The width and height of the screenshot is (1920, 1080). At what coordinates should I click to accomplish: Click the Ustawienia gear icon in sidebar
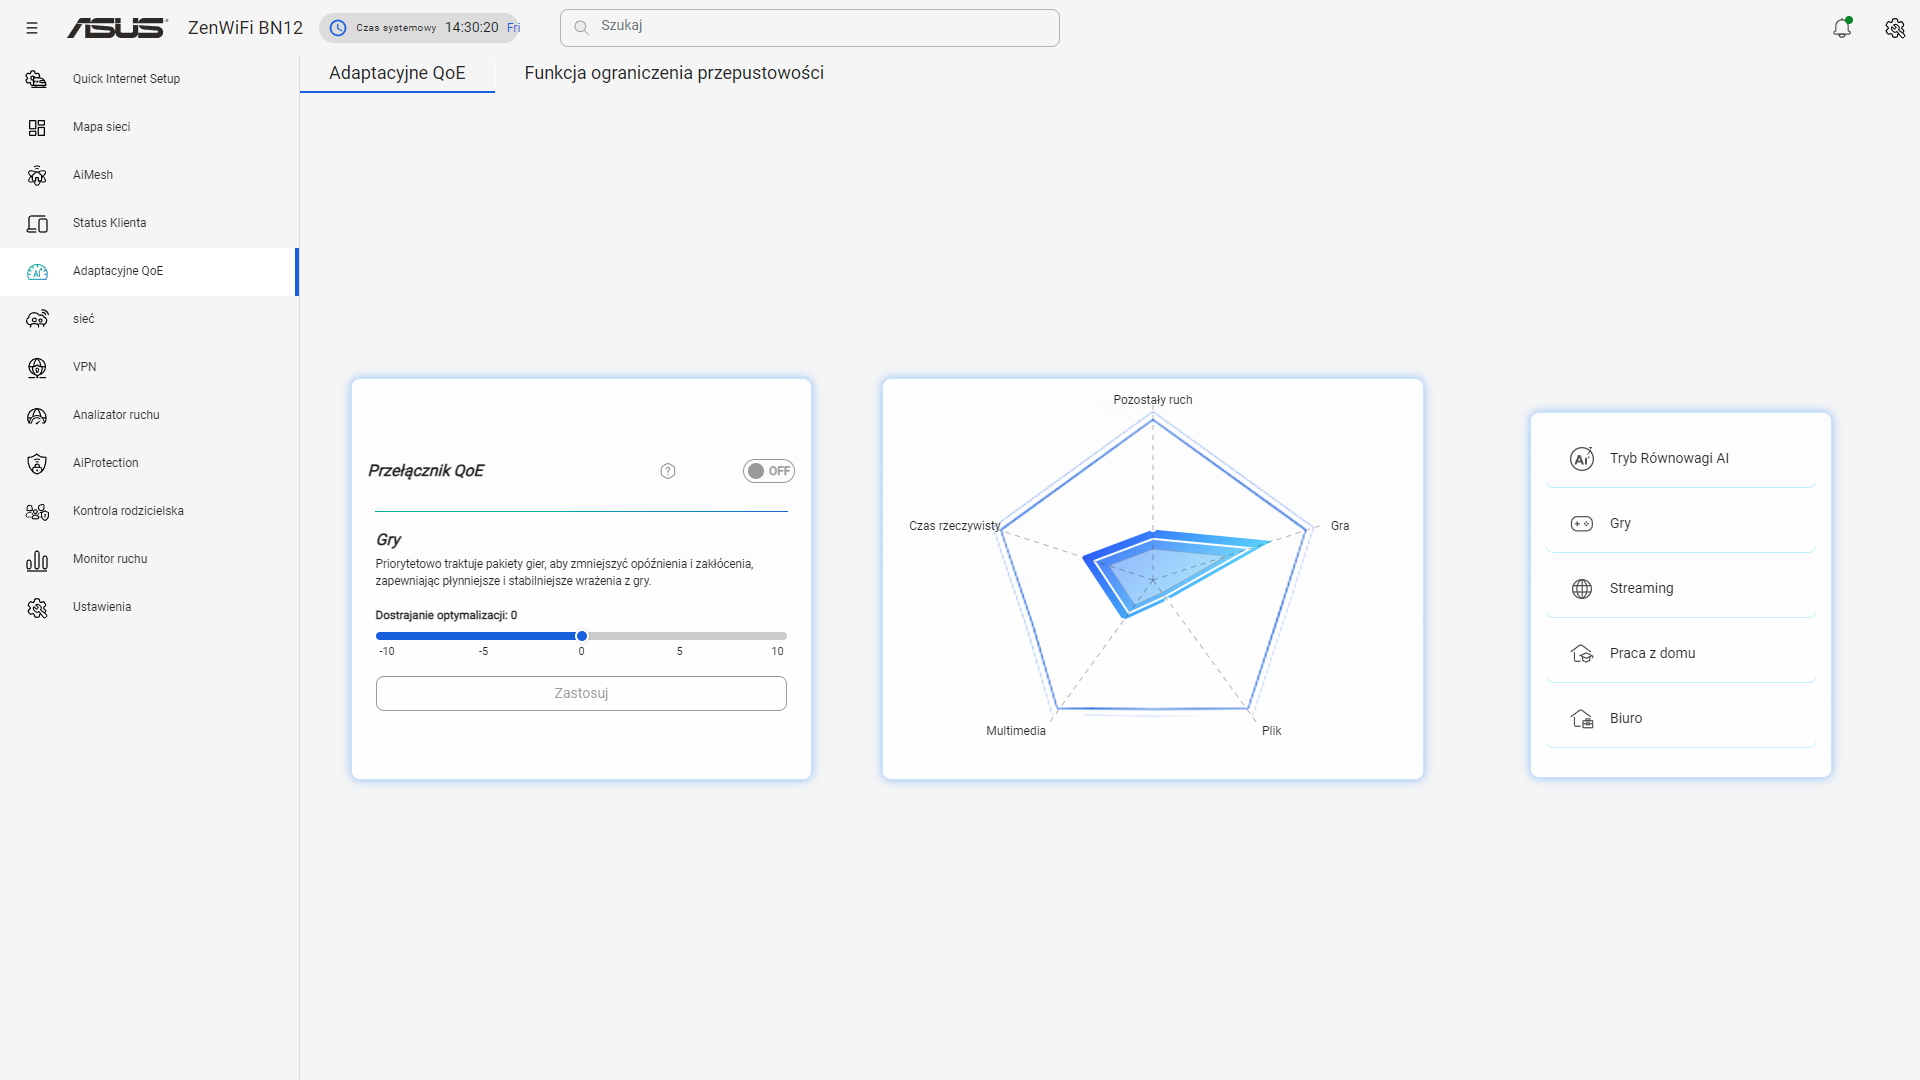click(37, 607)
